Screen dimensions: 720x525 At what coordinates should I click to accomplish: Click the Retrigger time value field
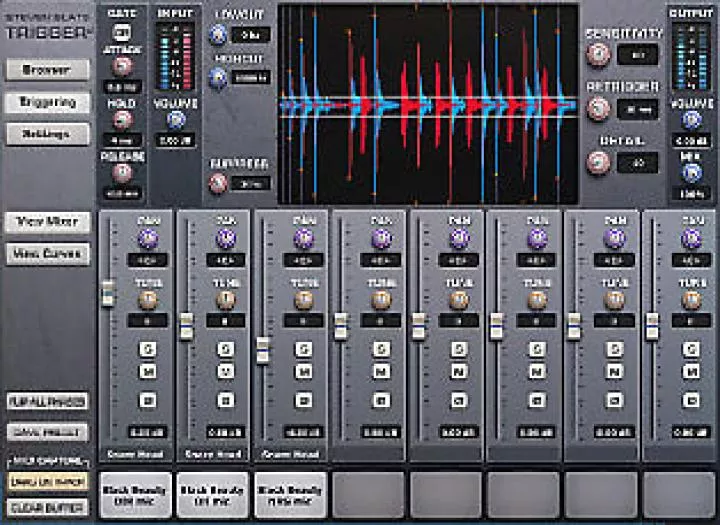638,109
